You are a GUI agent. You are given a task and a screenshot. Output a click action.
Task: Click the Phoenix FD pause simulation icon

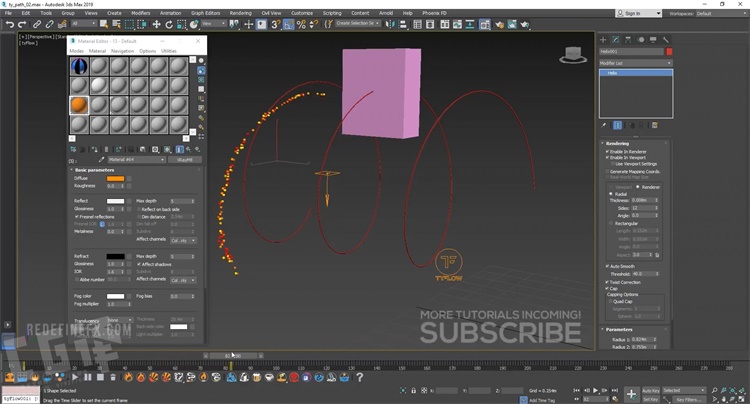coord(88,377)
